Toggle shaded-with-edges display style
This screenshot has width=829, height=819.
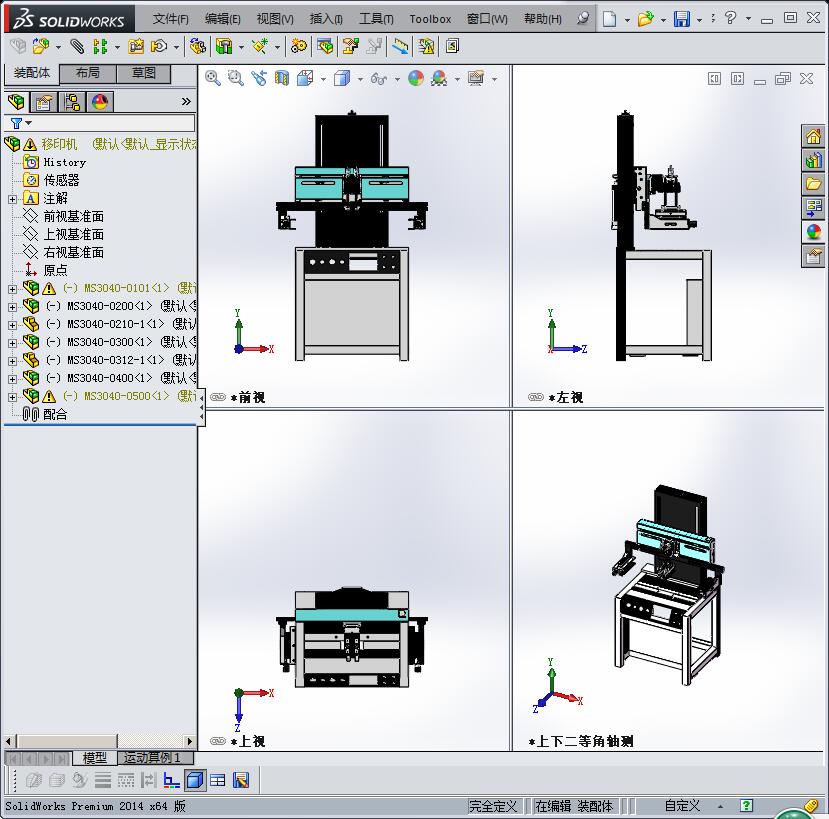[343, 78]
